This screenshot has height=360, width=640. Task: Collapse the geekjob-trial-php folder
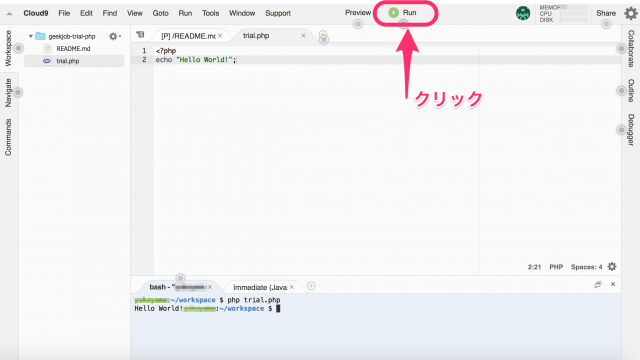[31, 36]
